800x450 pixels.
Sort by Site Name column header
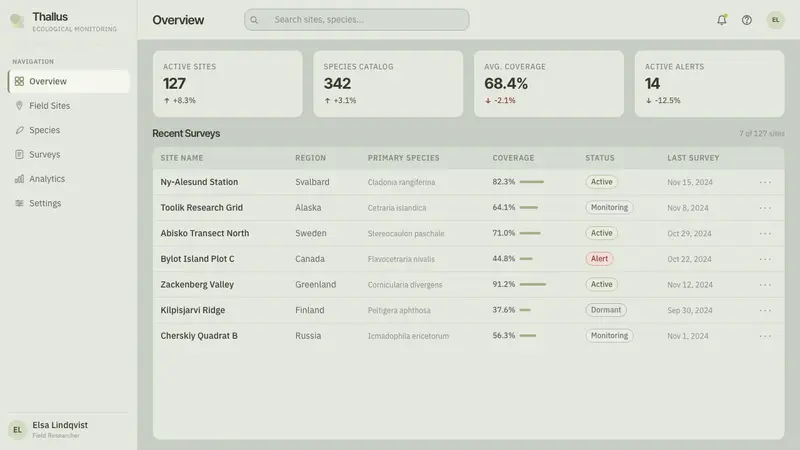click(182, 158)
